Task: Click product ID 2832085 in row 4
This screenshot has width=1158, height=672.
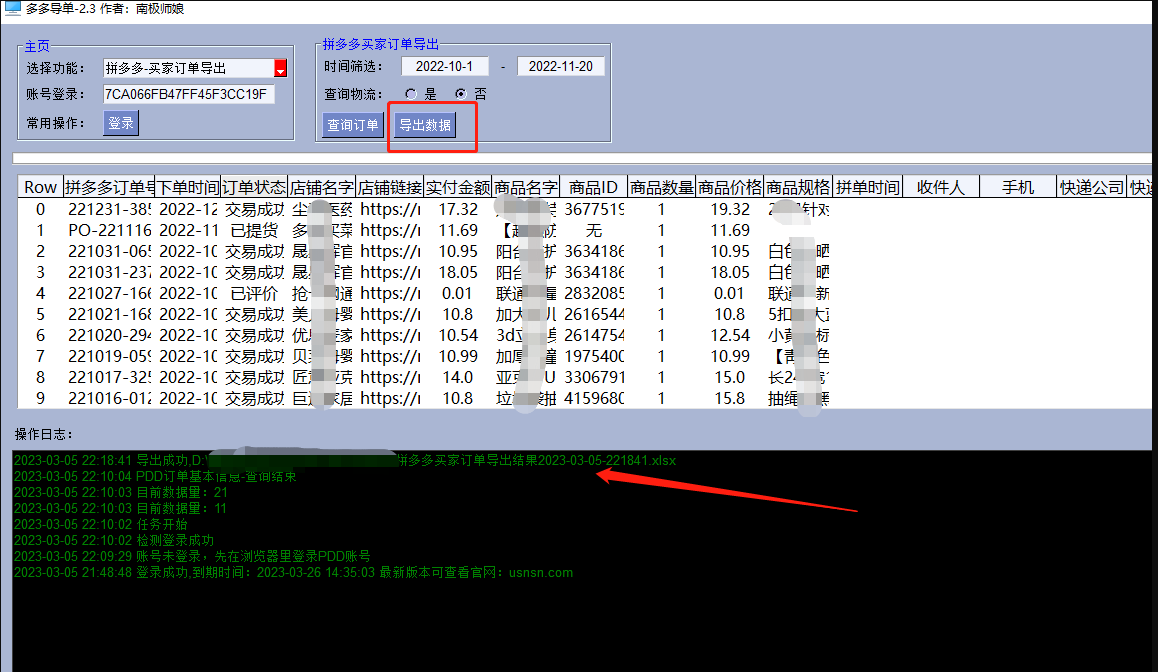Action: [x=593, y=293]
